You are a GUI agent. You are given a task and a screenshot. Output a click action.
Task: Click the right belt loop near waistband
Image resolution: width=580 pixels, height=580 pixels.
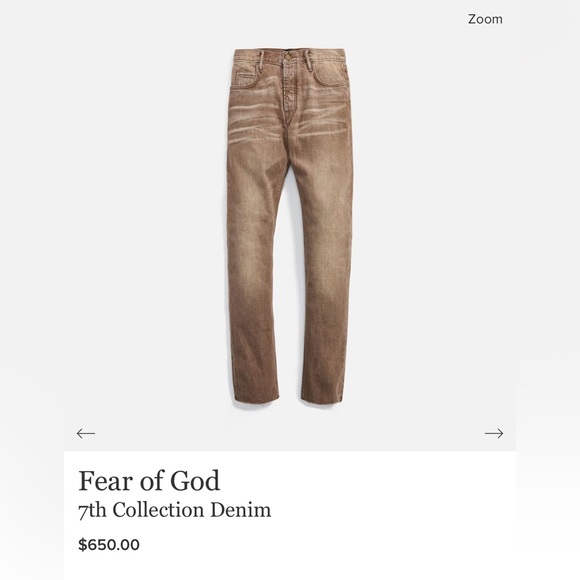[306, 60]
